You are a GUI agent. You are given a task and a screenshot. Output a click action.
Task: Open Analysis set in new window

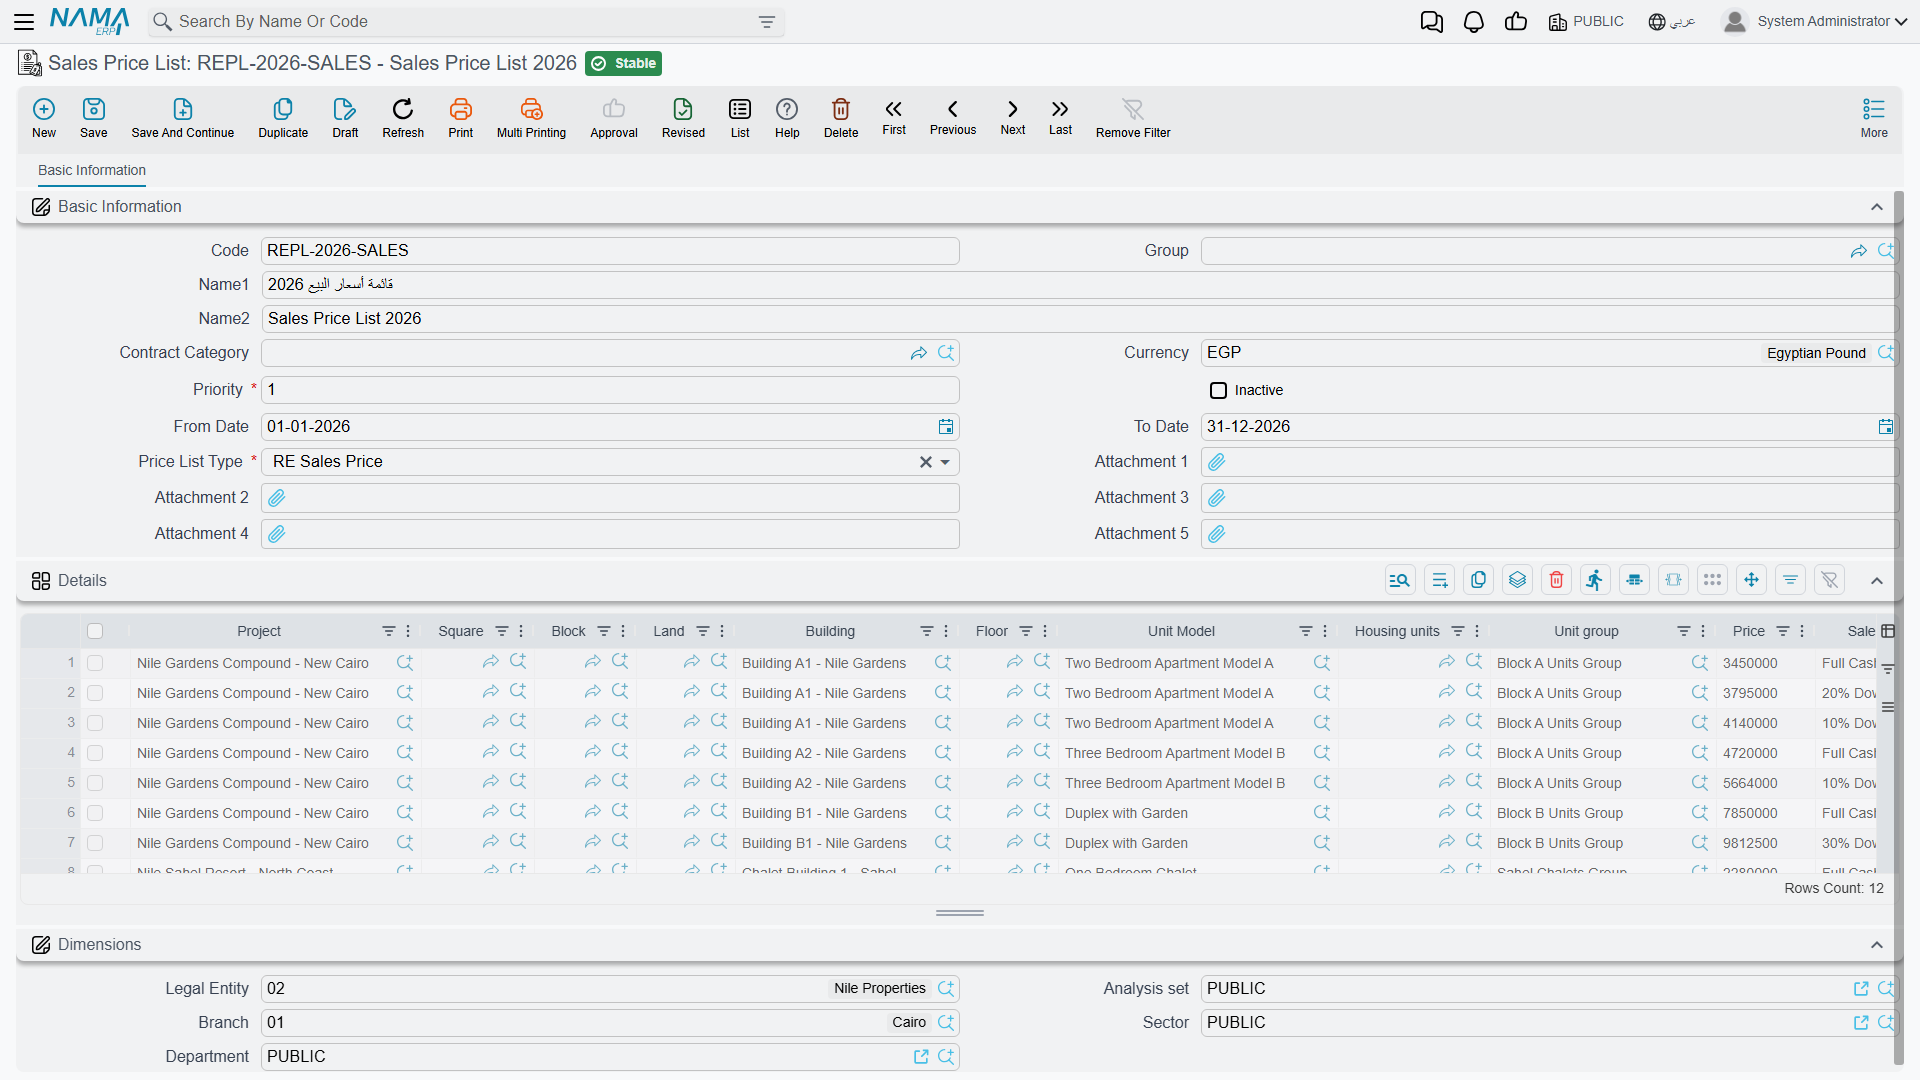tap(1861, 989)
